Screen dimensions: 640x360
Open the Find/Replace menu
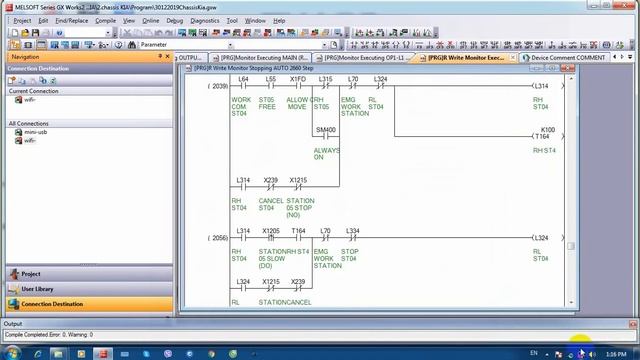pos(72,20)
